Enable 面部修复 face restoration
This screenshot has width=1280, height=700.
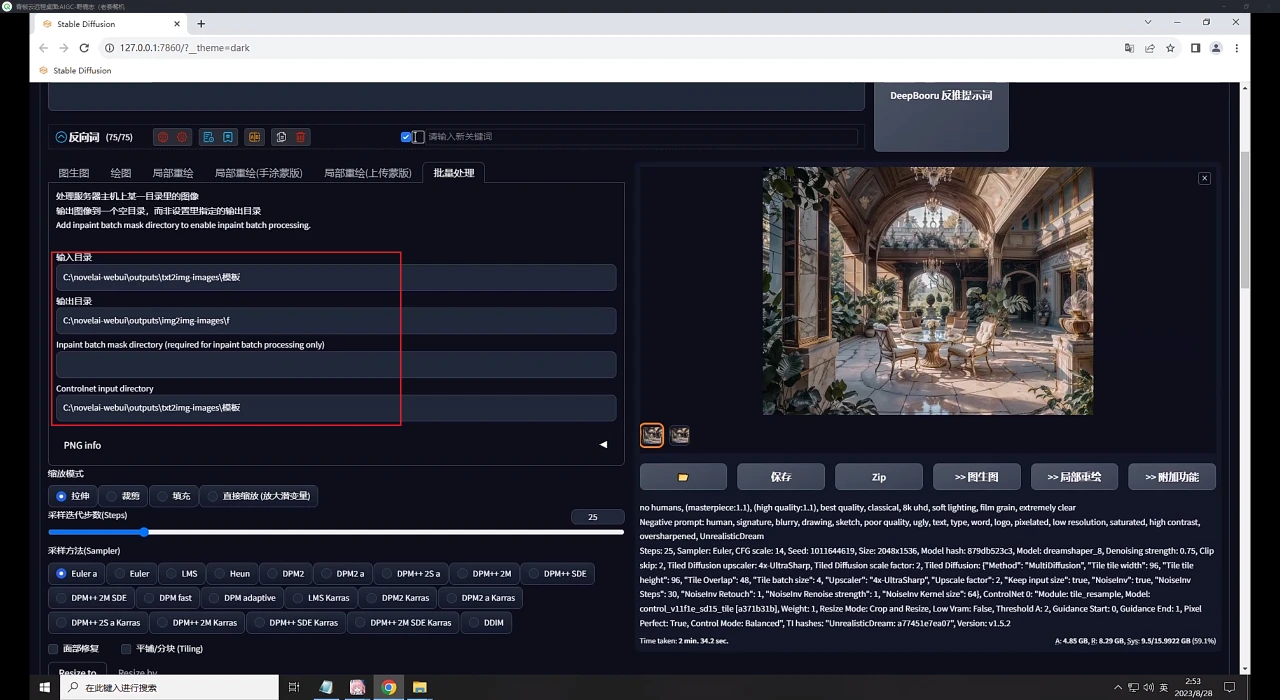pos(76,649)
